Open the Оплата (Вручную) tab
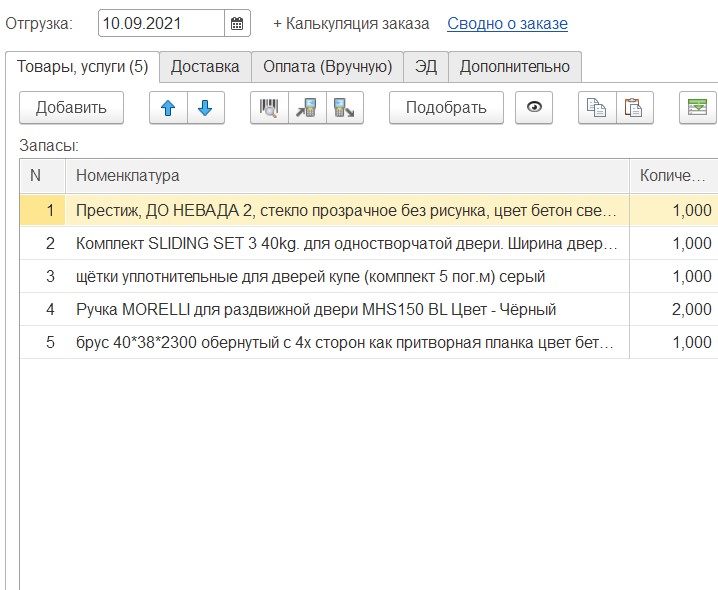 327,67
